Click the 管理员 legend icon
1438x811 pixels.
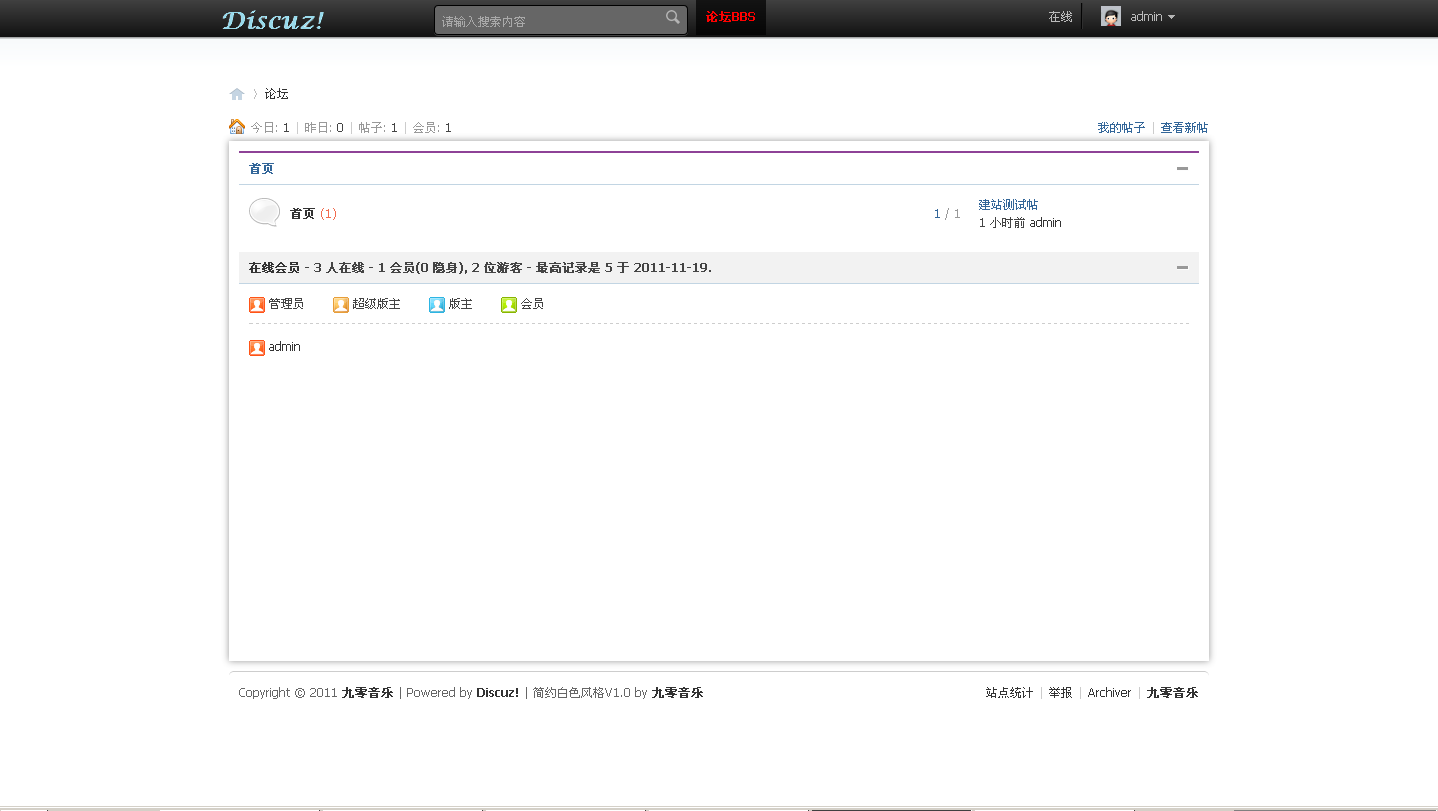point(257,305)
